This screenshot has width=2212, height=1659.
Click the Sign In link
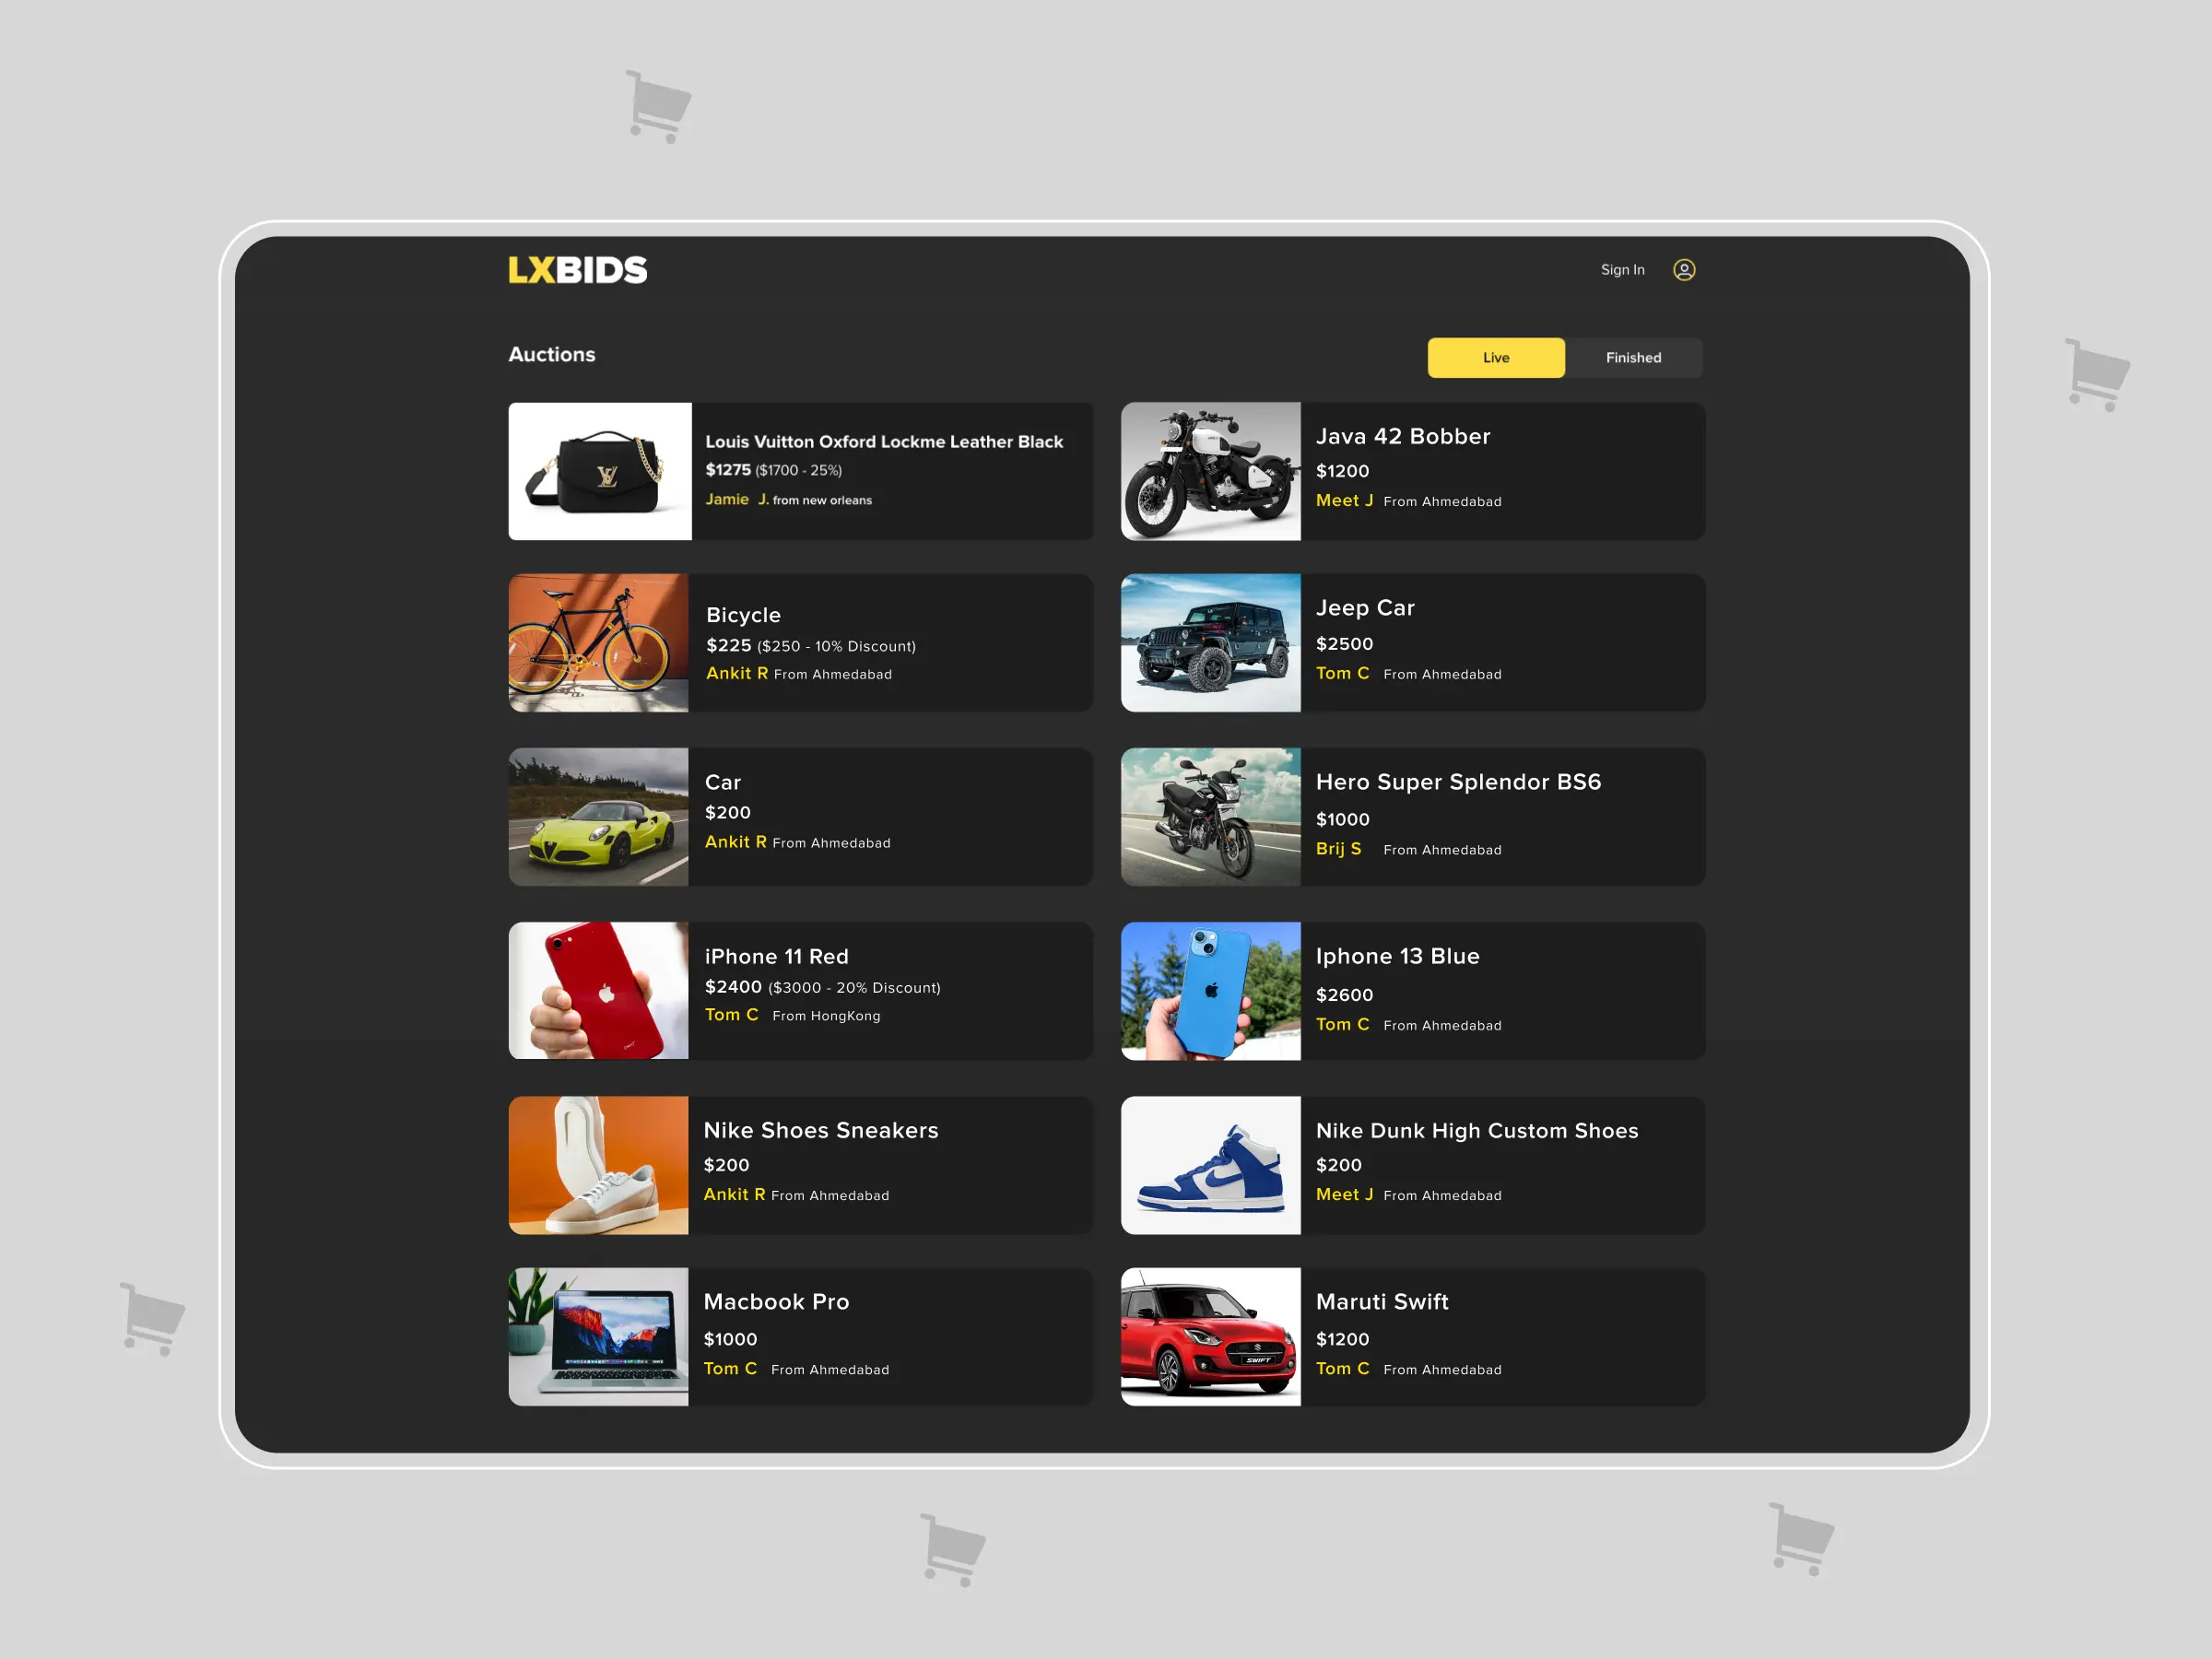click(x=1622, y=270)
